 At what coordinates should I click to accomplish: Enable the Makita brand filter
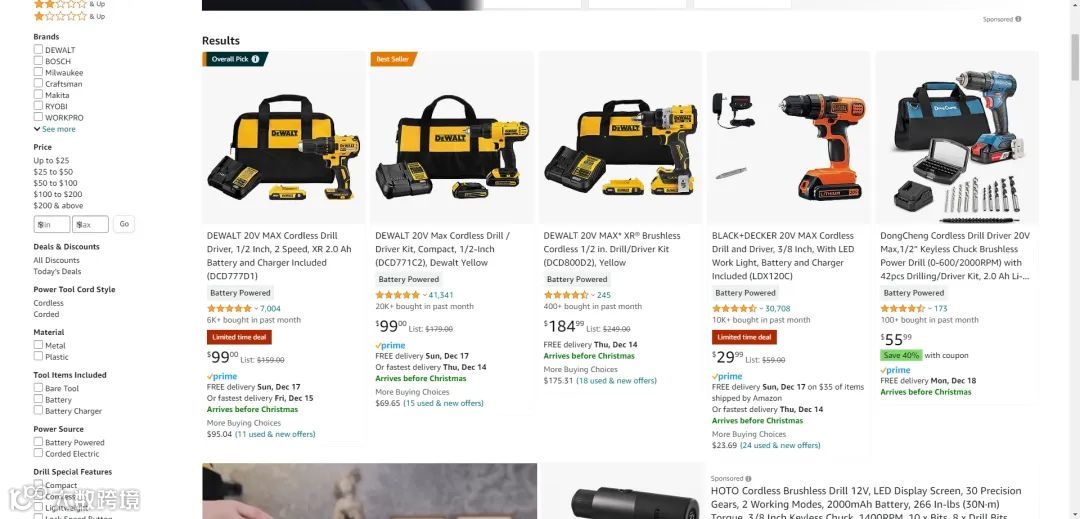39,95
